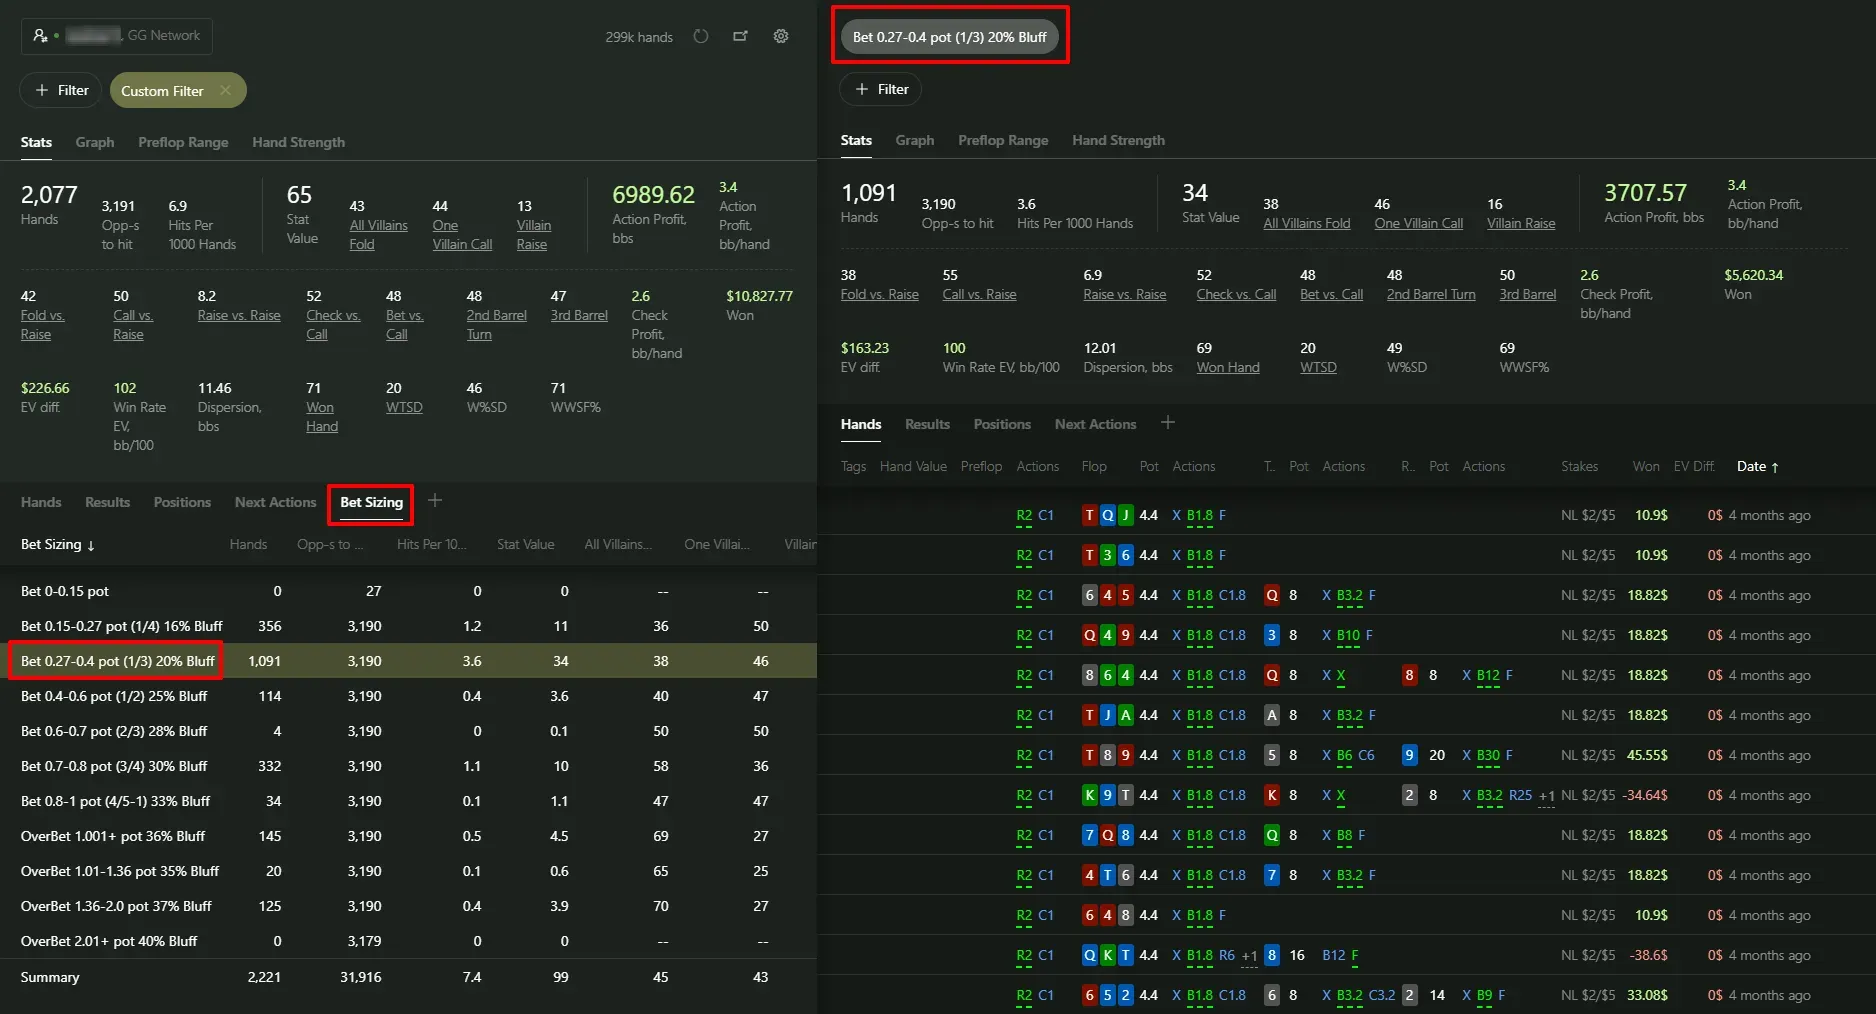The width and height of the screenshot is (1876, 1014).
Task: Click the plus icon beside right Next Actions tab
Action: click(x=1167, y=423)
